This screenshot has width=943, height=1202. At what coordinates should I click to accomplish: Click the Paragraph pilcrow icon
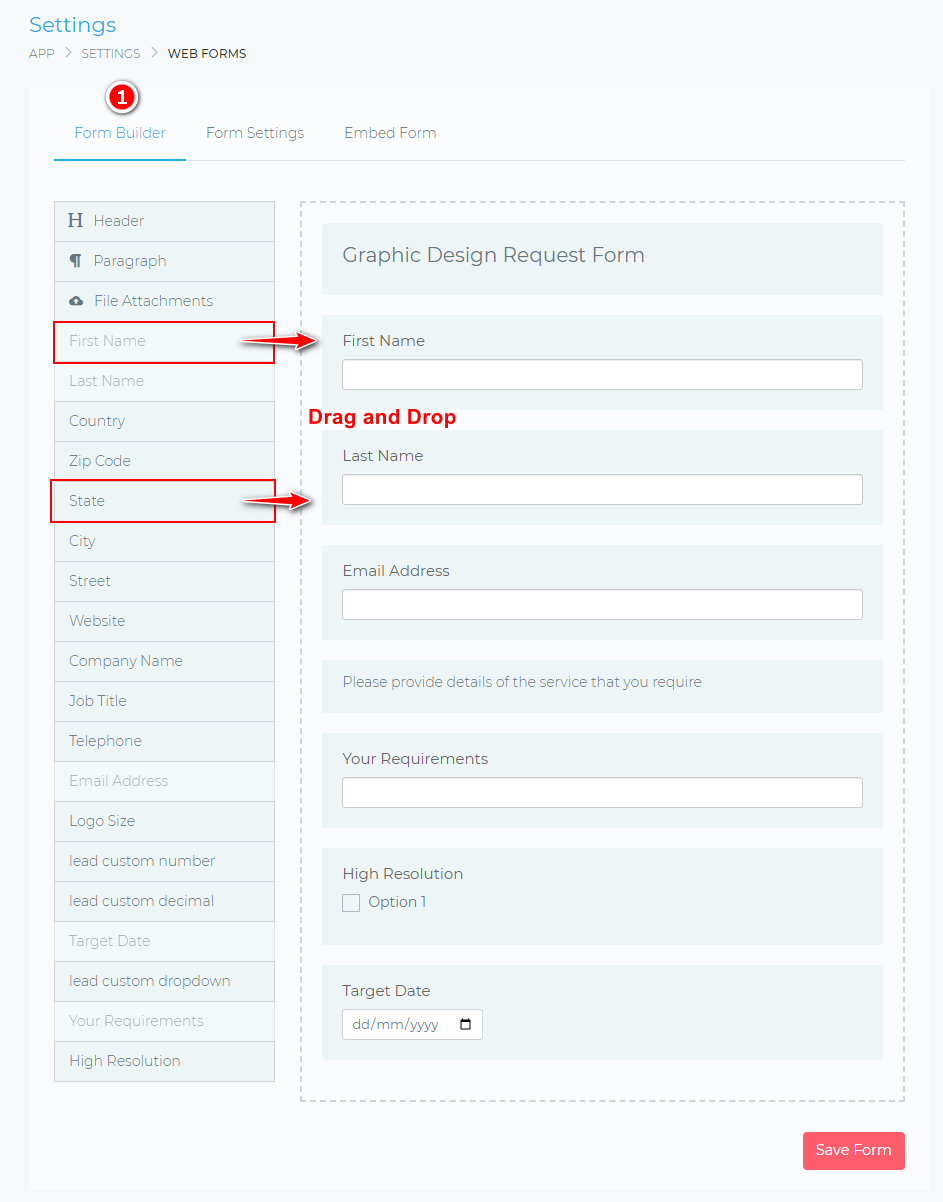pos(76,261)
